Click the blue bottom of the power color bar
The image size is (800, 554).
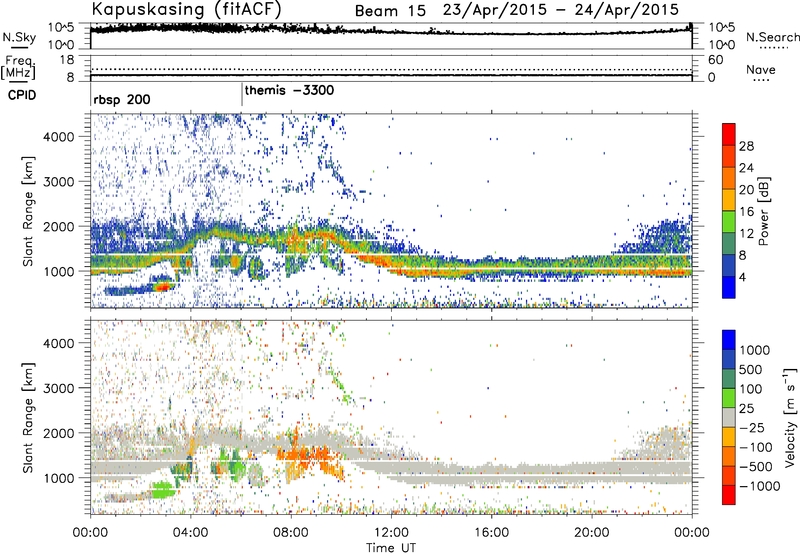pyautogui.click(x=729, y=290)
